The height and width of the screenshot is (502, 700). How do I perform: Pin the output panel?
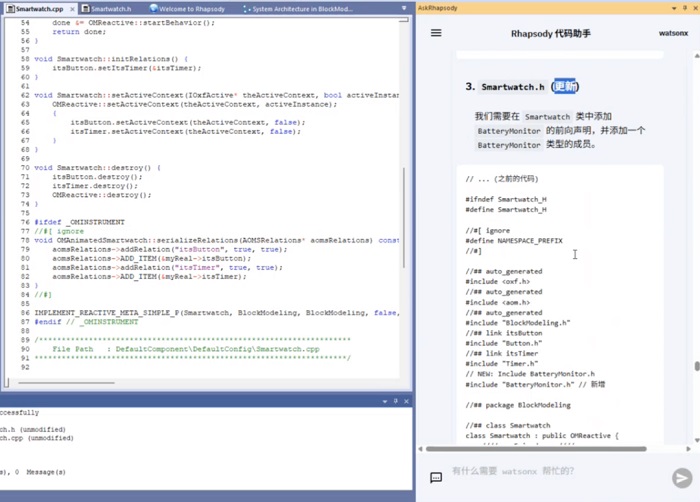[396, 402]
